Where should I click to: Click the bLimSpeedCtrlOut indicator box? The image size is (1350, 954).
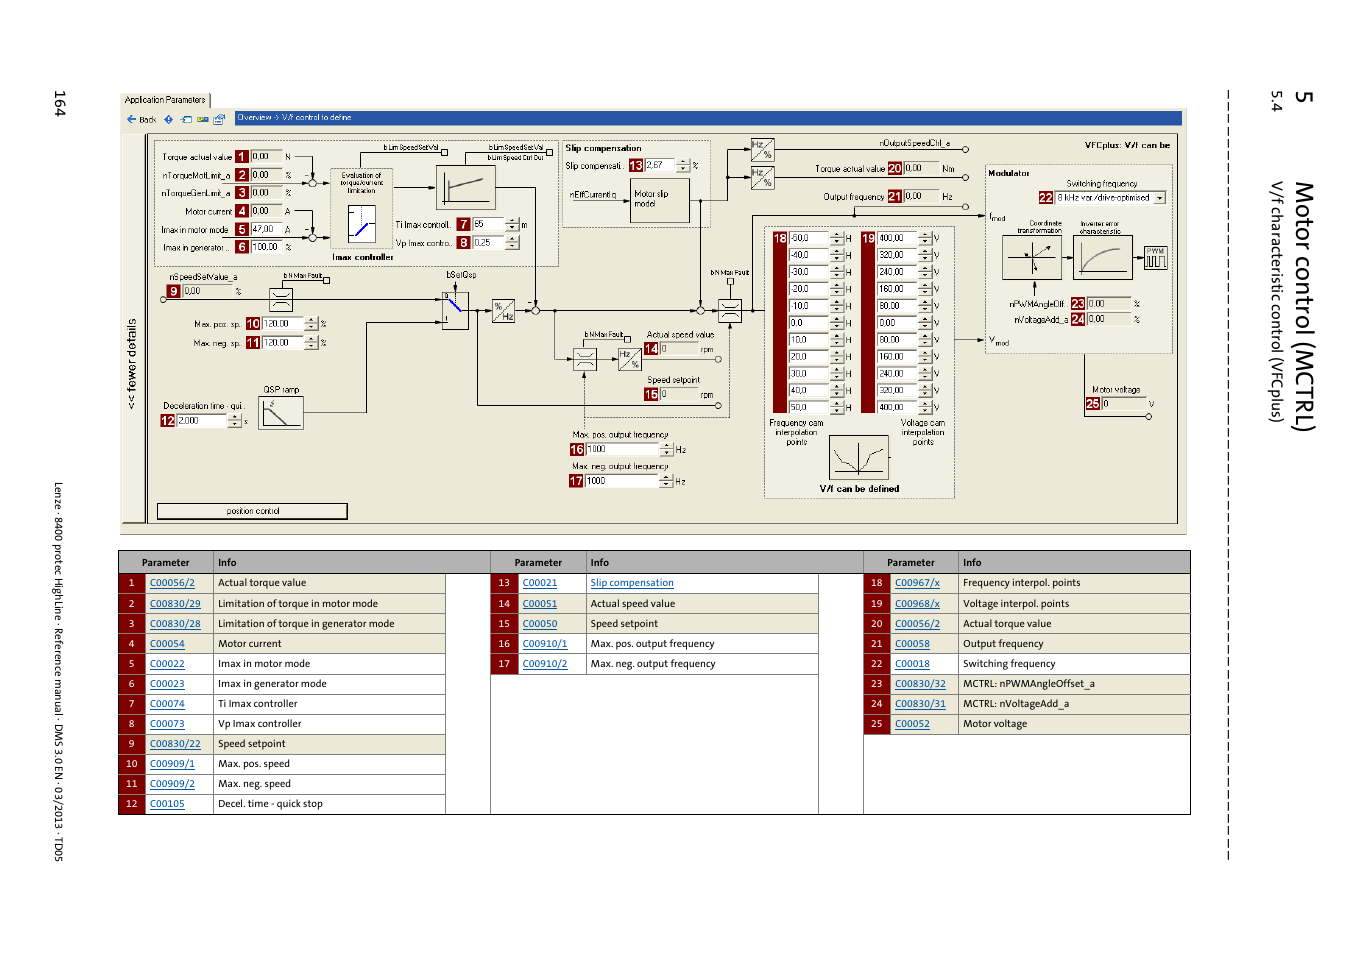click(x=549, y=153)
